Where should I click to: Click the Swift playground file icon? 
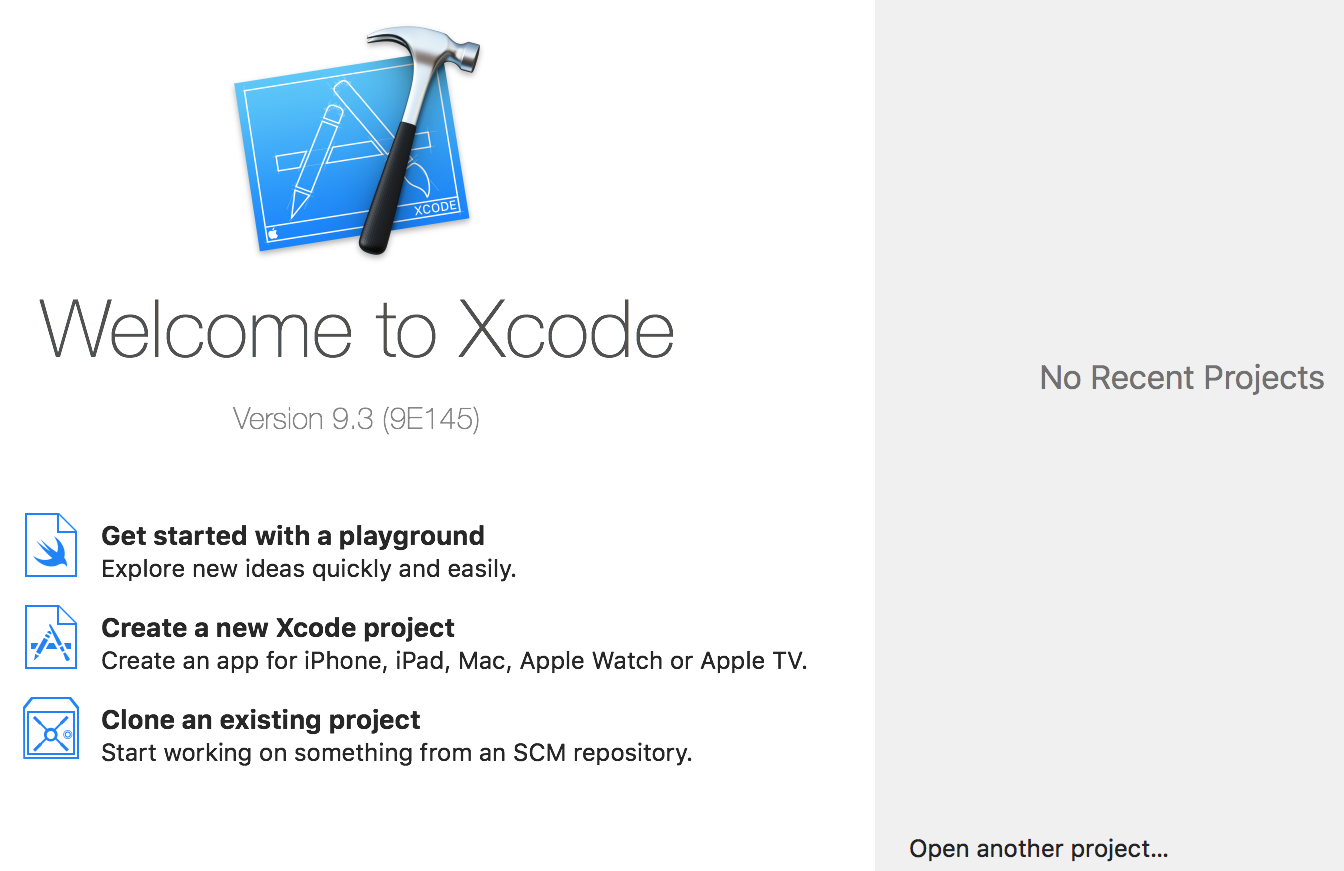51,545
